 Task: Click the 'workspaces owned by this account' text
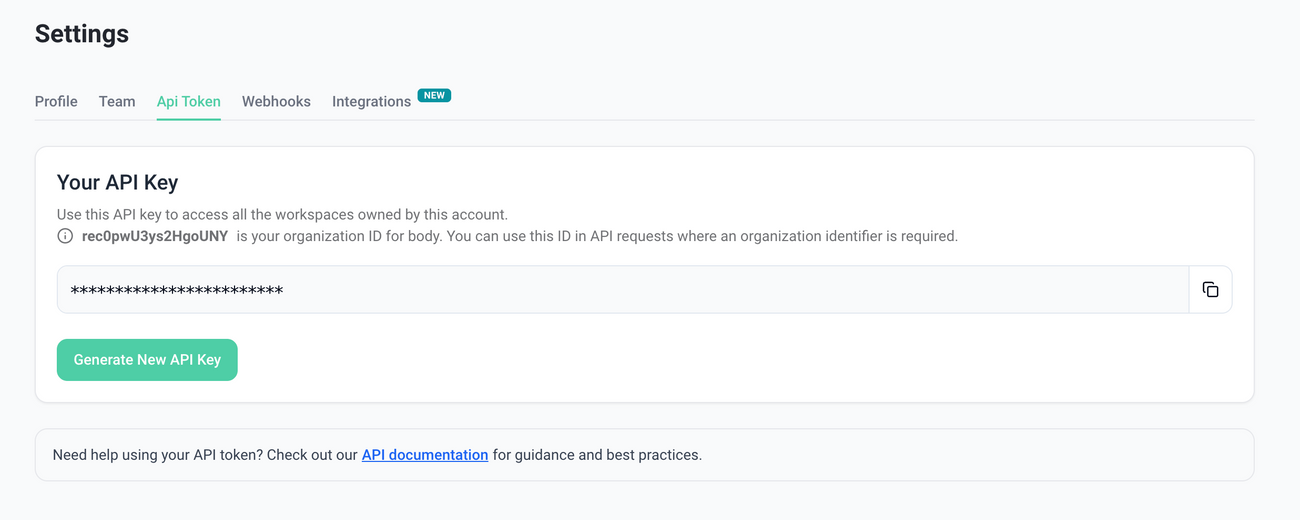pos(398,215)
